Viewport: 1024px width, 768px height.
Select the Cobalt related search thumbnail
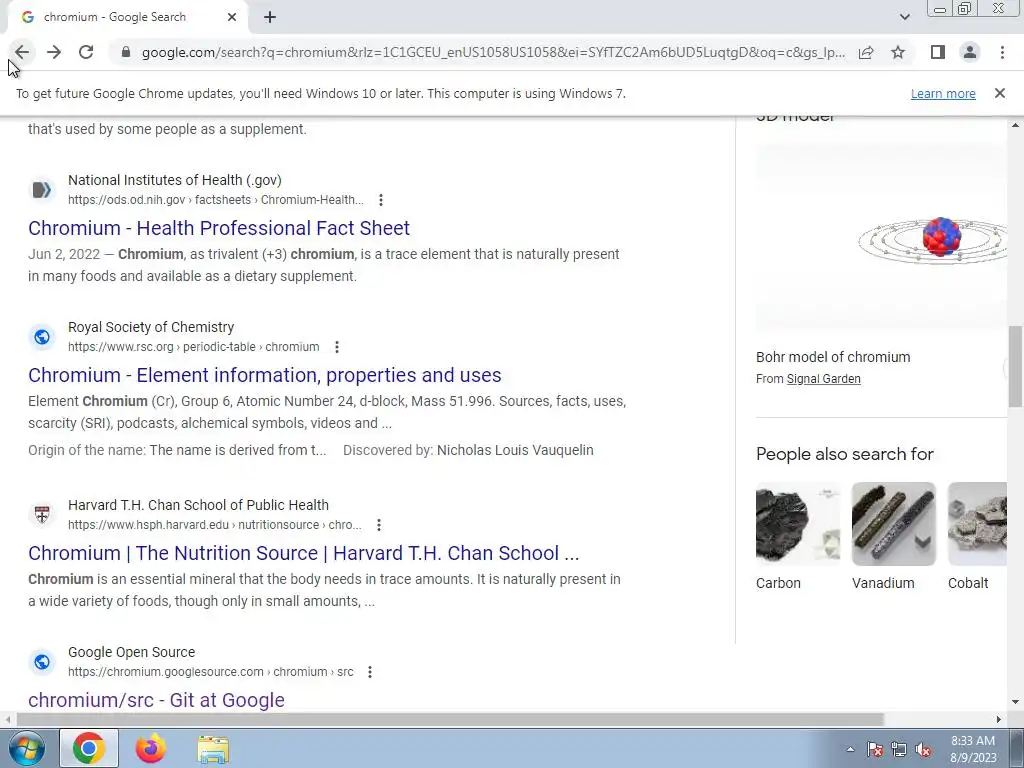click(978, 524)
